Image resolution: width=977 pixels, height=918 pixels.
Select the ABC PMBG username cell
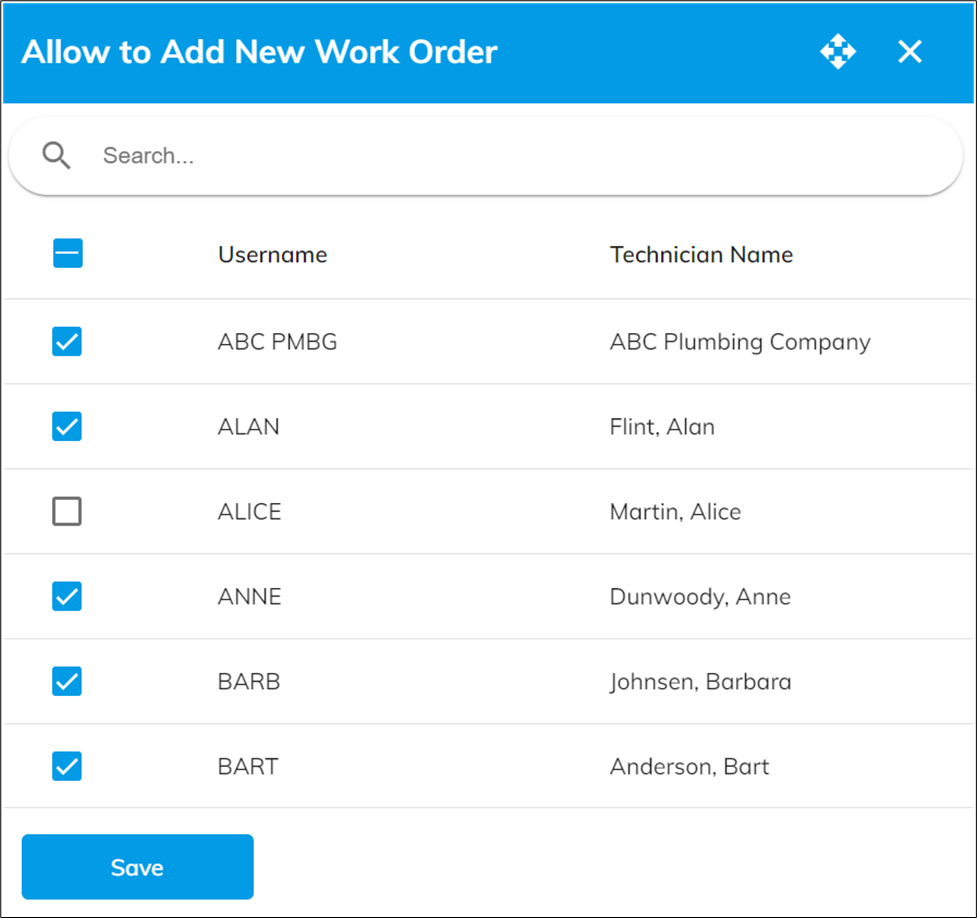coord(277,342)
